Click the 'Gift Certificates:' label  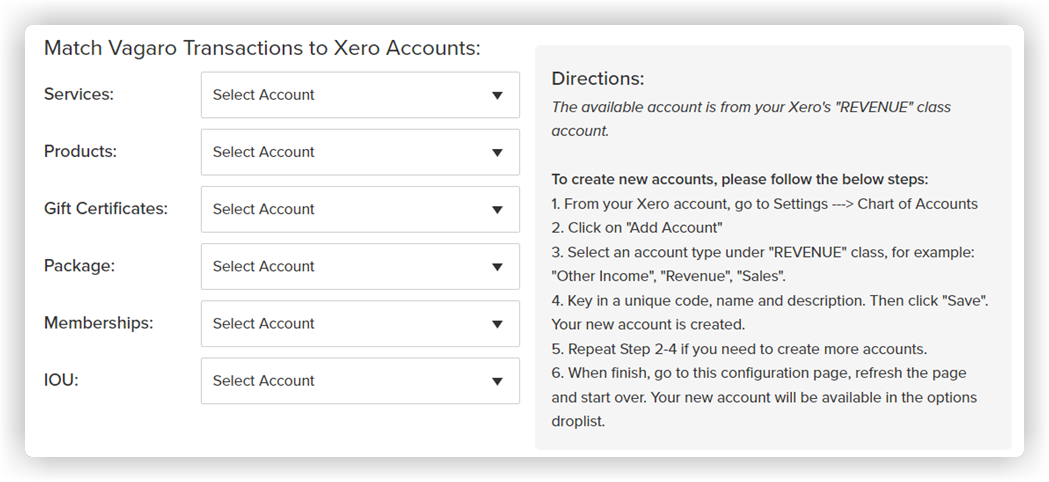106,209
